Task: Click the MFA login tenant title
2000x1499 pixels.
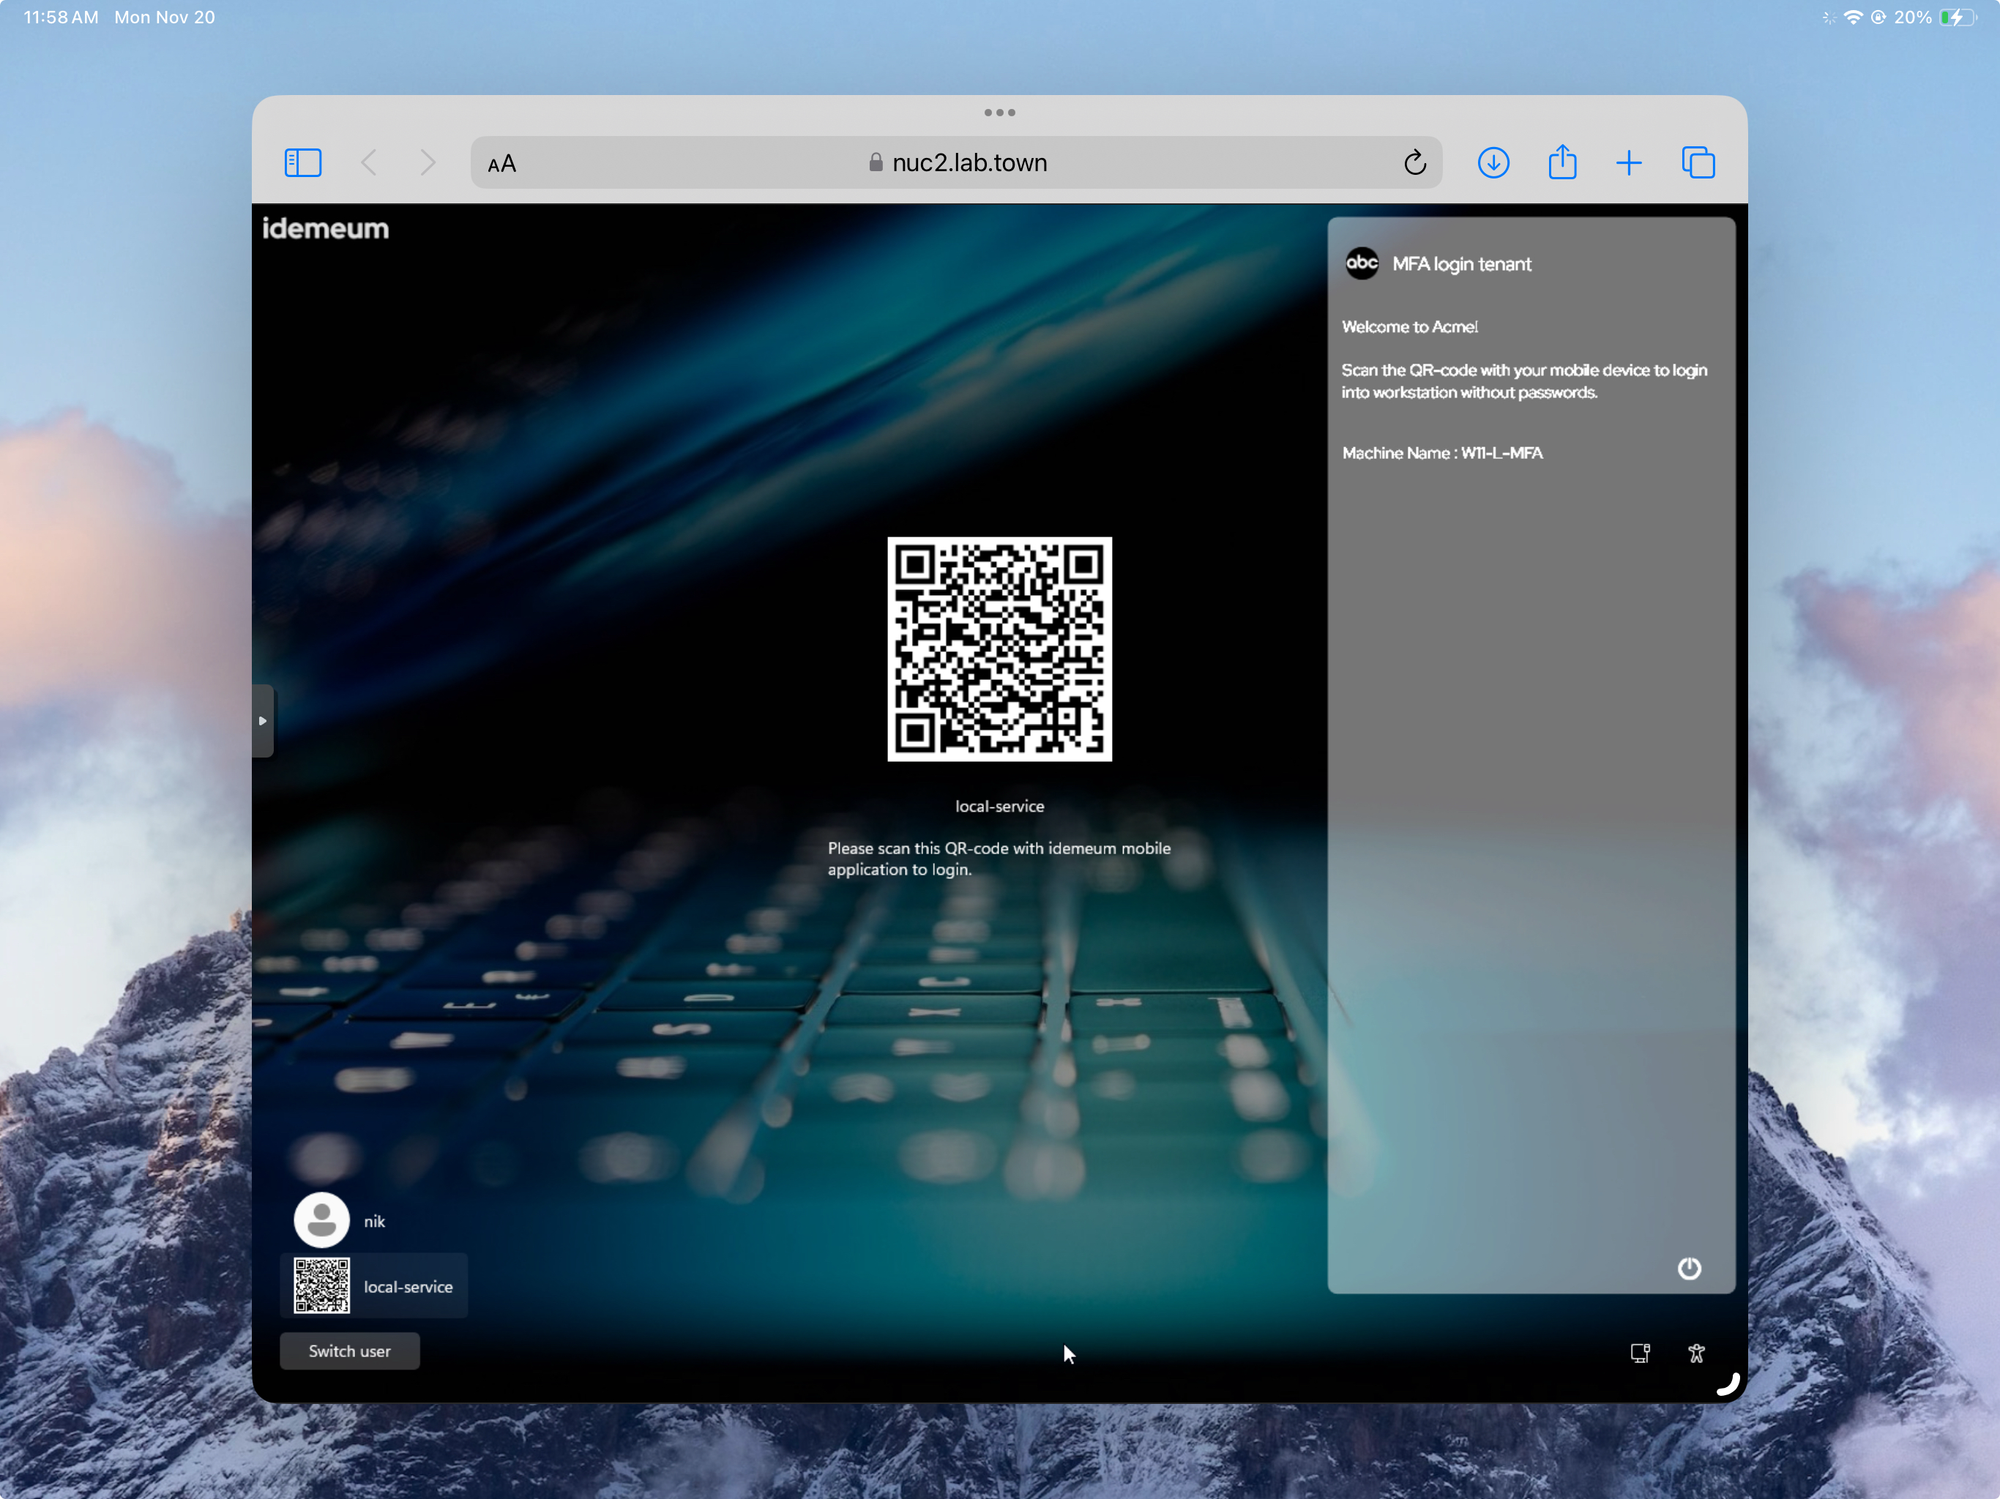Action: pyautogui.click(x=1461, y=264)
